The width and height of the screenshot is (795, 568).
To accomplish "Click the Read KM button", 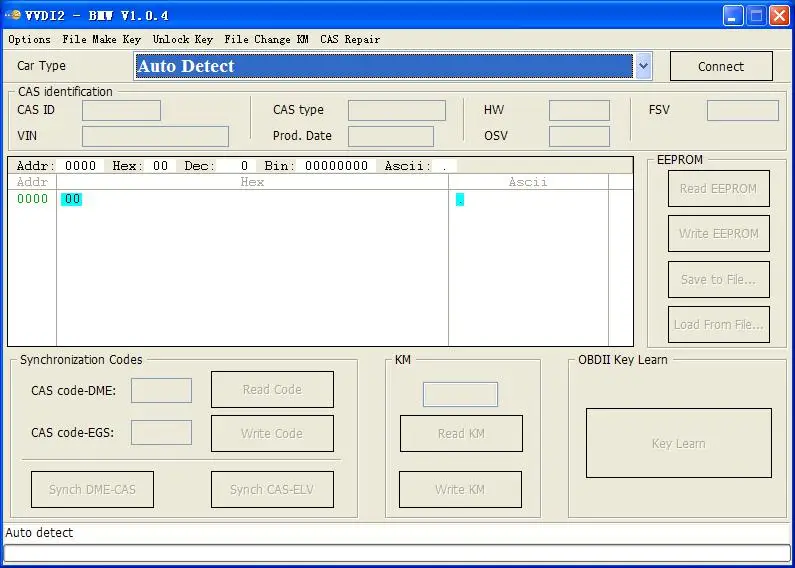I will click(461, 434).
